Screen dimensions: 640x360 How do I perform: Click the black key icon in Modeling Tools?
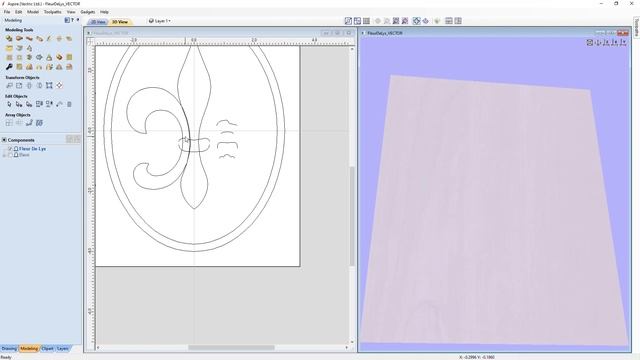coord(9,67)
